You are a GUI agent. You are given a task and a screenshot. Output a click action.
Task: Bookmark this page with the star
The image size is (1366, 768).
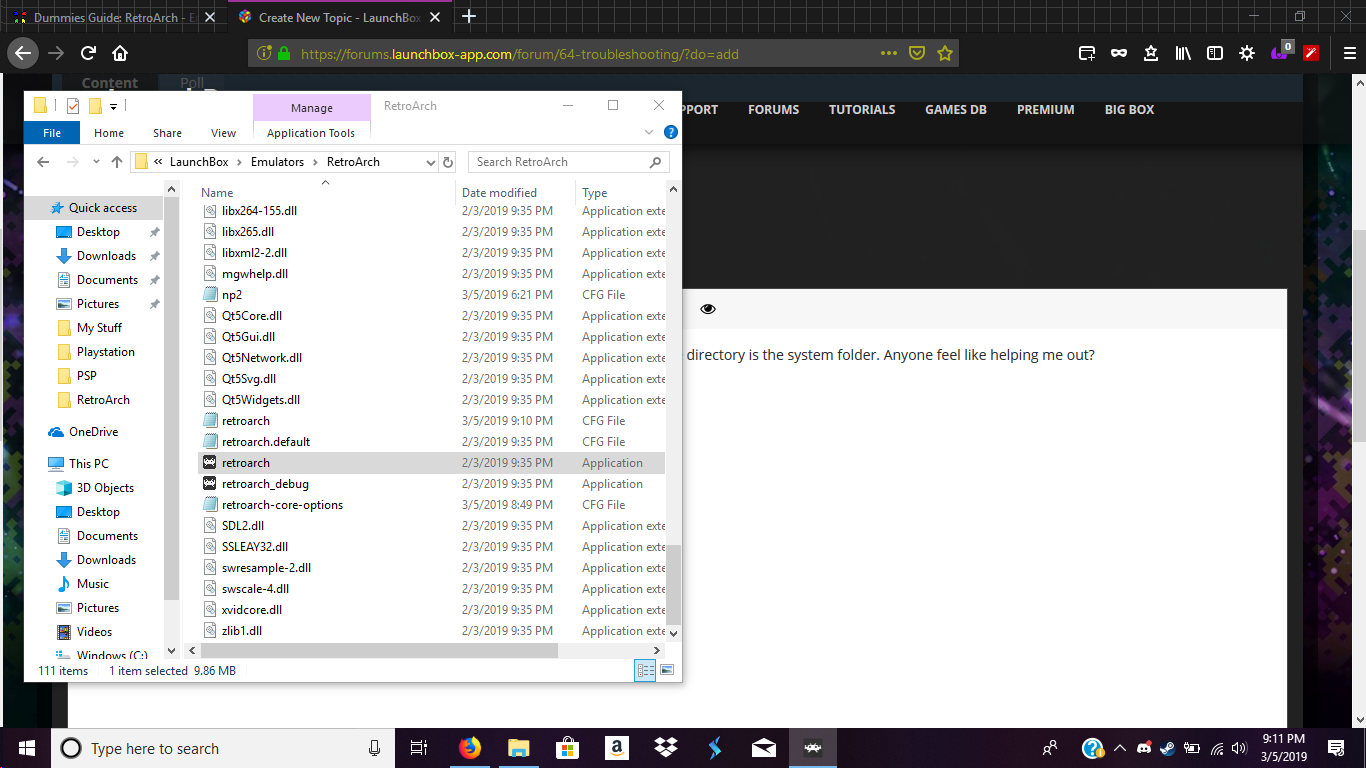944,54
